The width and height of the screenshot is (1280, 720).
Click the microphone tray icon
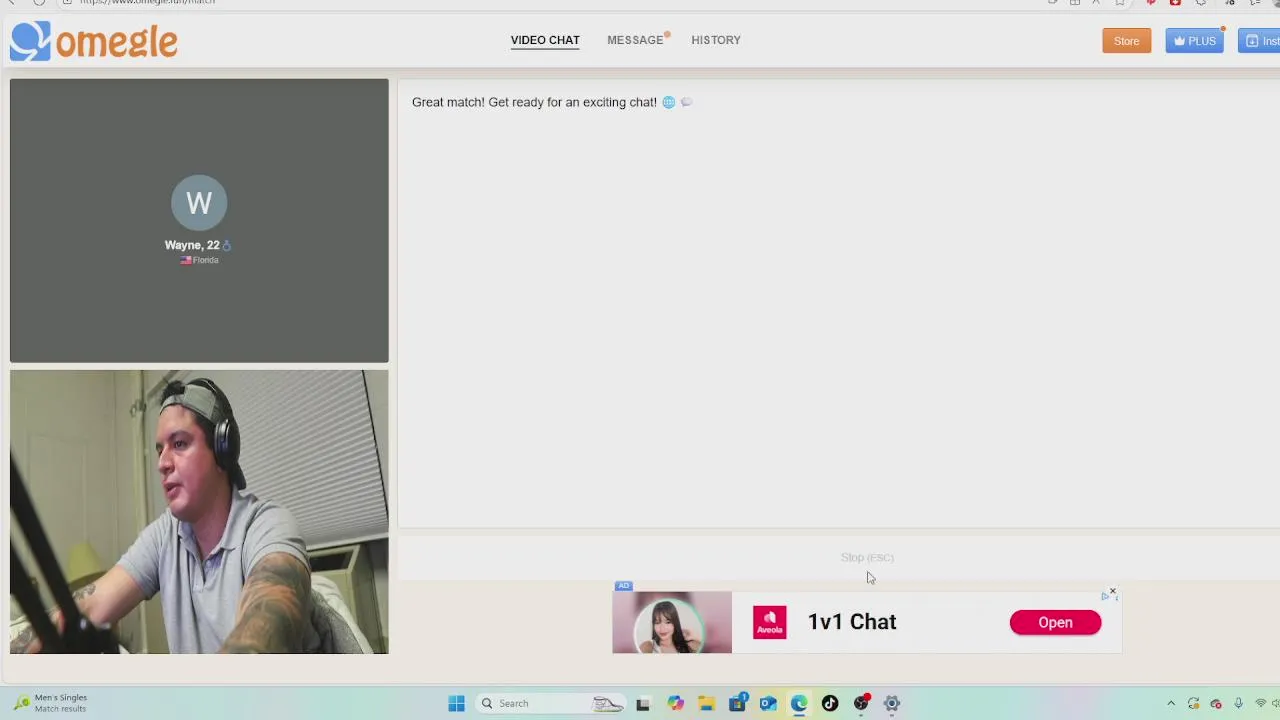click(1238, 703)
